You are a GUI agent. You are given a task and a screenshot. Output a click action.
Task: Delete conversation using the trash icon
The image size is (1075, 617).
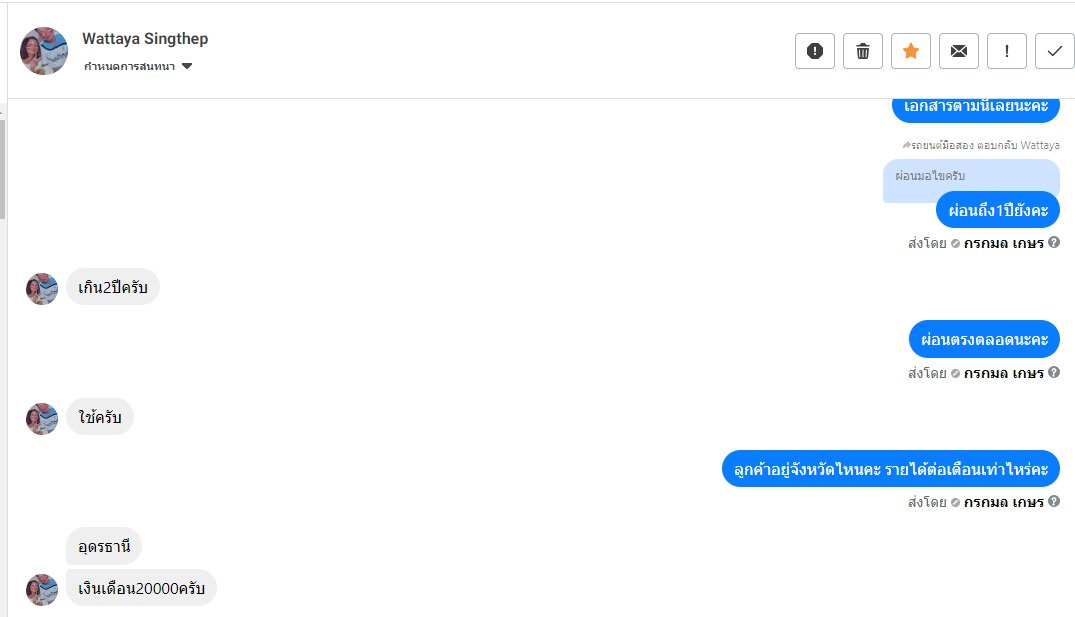pos(863,51)
